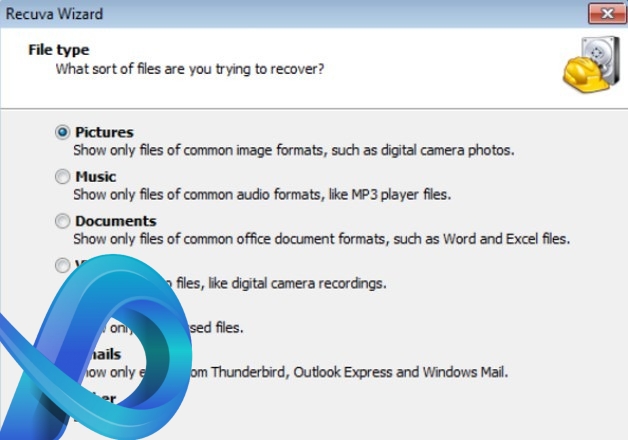Viewport: 628px width, 440px height.
Task: Click the 'Pictures' option label
Action: click(x=105, y=132)
